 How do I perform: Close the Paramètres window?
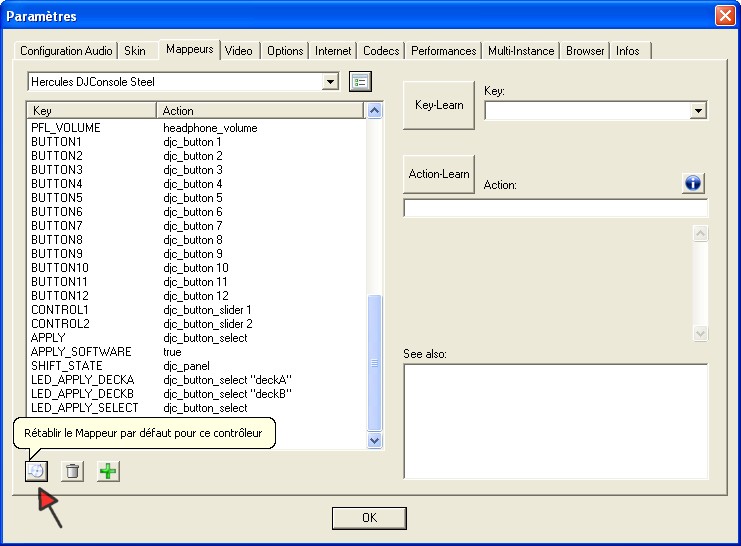[724, 16]
